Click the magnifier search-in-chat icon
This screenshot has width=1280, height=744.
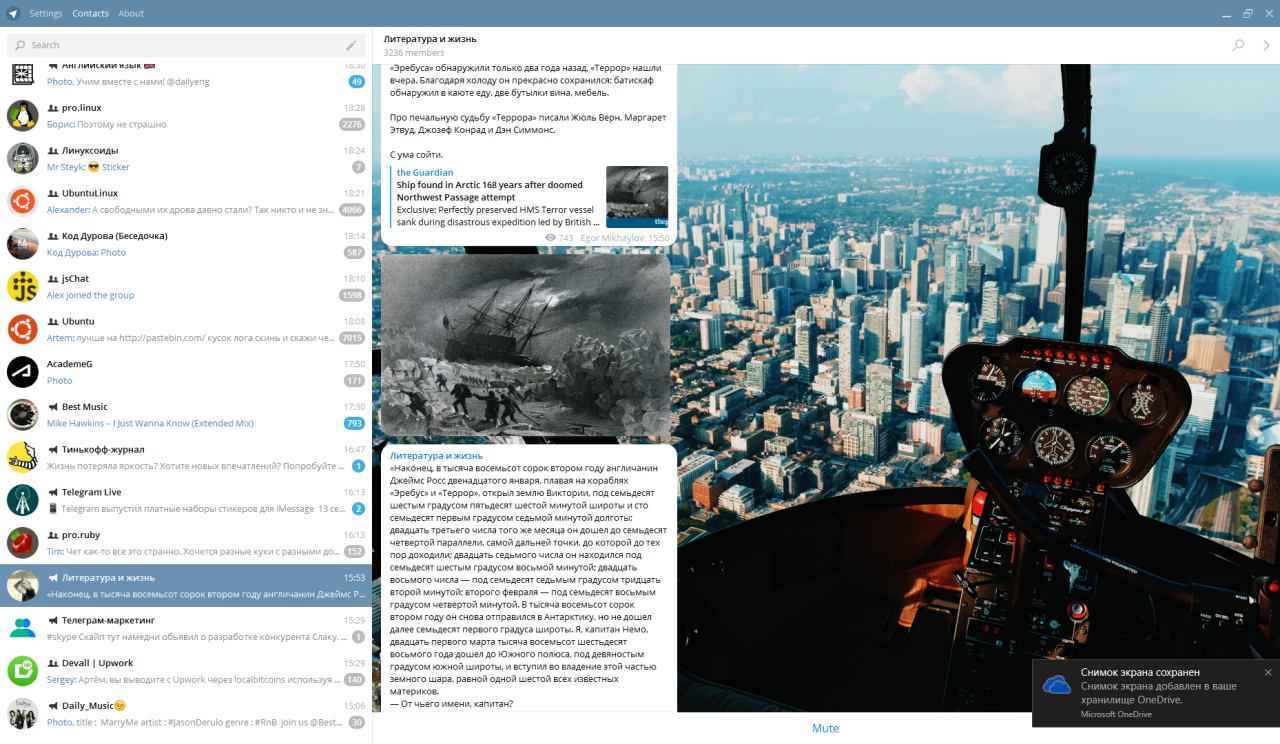[x=1238, y=45]
